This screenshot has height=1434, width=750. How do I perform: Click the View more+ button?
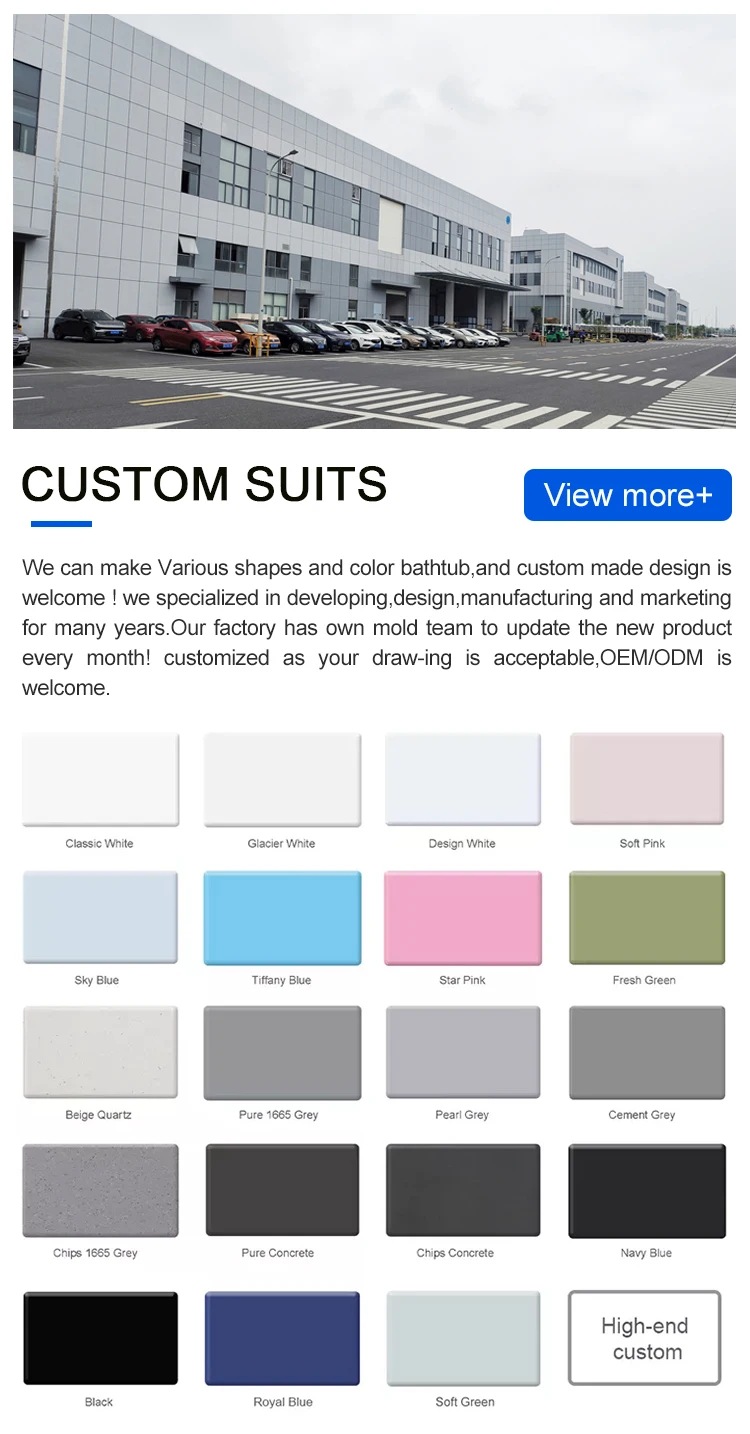pos(628,495)
